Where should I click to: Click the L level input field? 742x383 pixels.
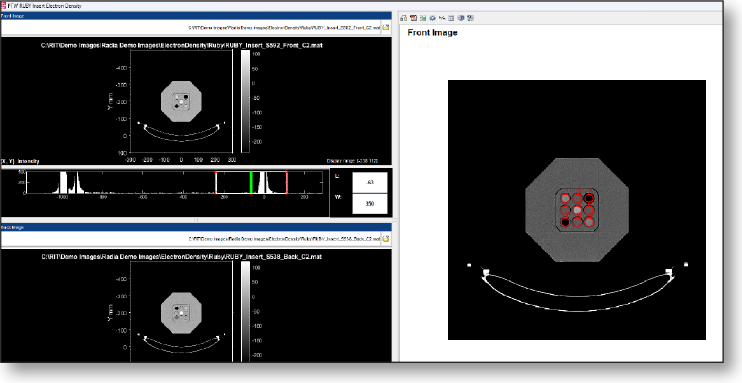[x=370, y=183]
